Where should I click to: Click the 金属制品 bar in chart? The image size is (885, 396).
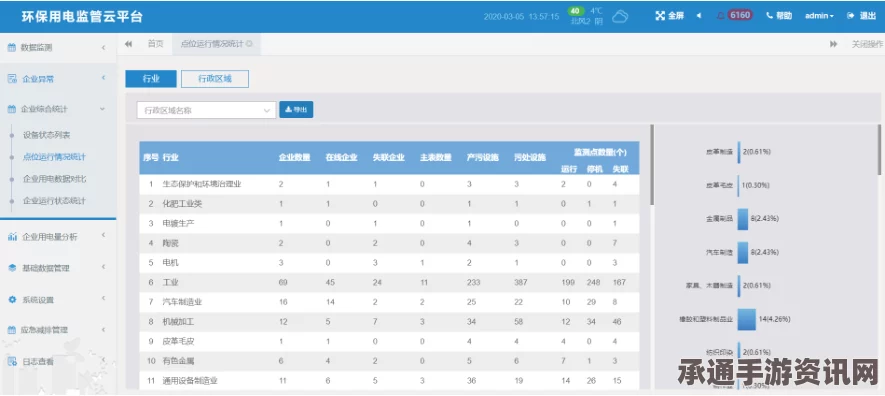743,219
